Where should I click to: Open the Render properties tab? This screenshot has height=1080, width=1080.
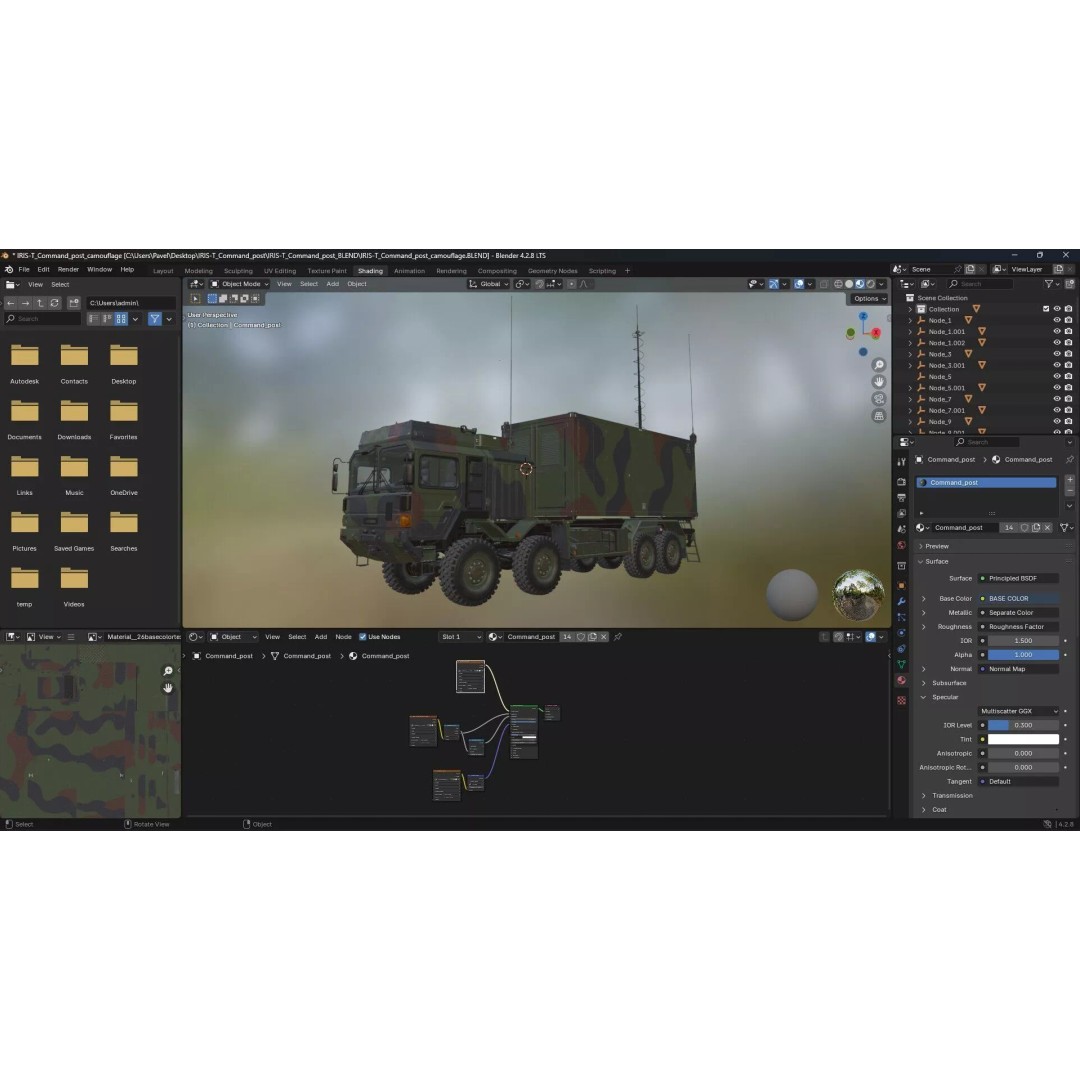pyautogui.click(x=901, y=481)
